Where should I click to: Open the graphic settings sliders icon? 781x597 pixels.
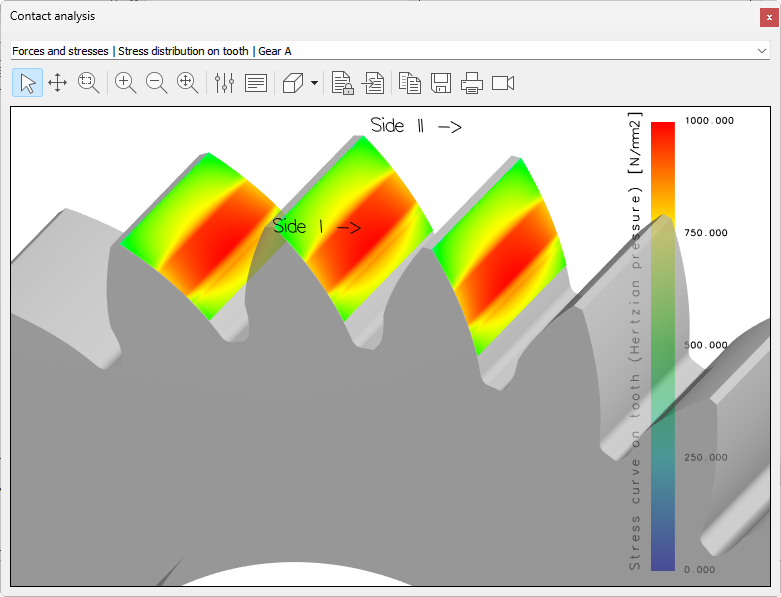tap(224, 83)
